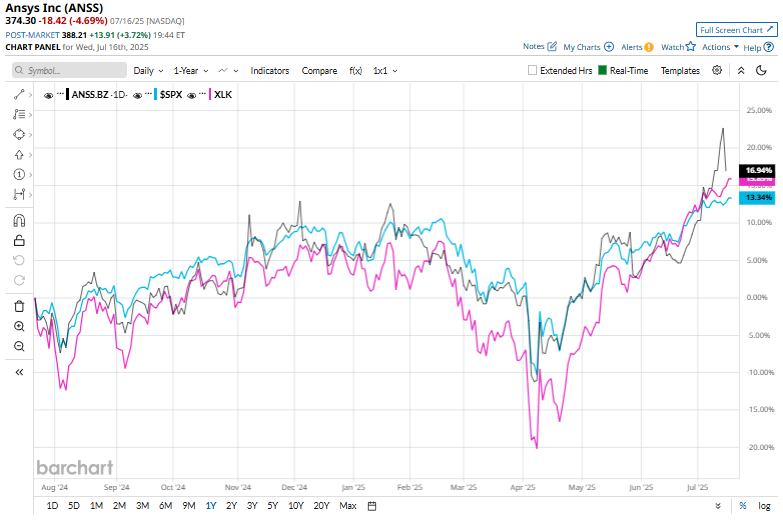
Task: Select the 1D time range
Action: click(52, 506)
